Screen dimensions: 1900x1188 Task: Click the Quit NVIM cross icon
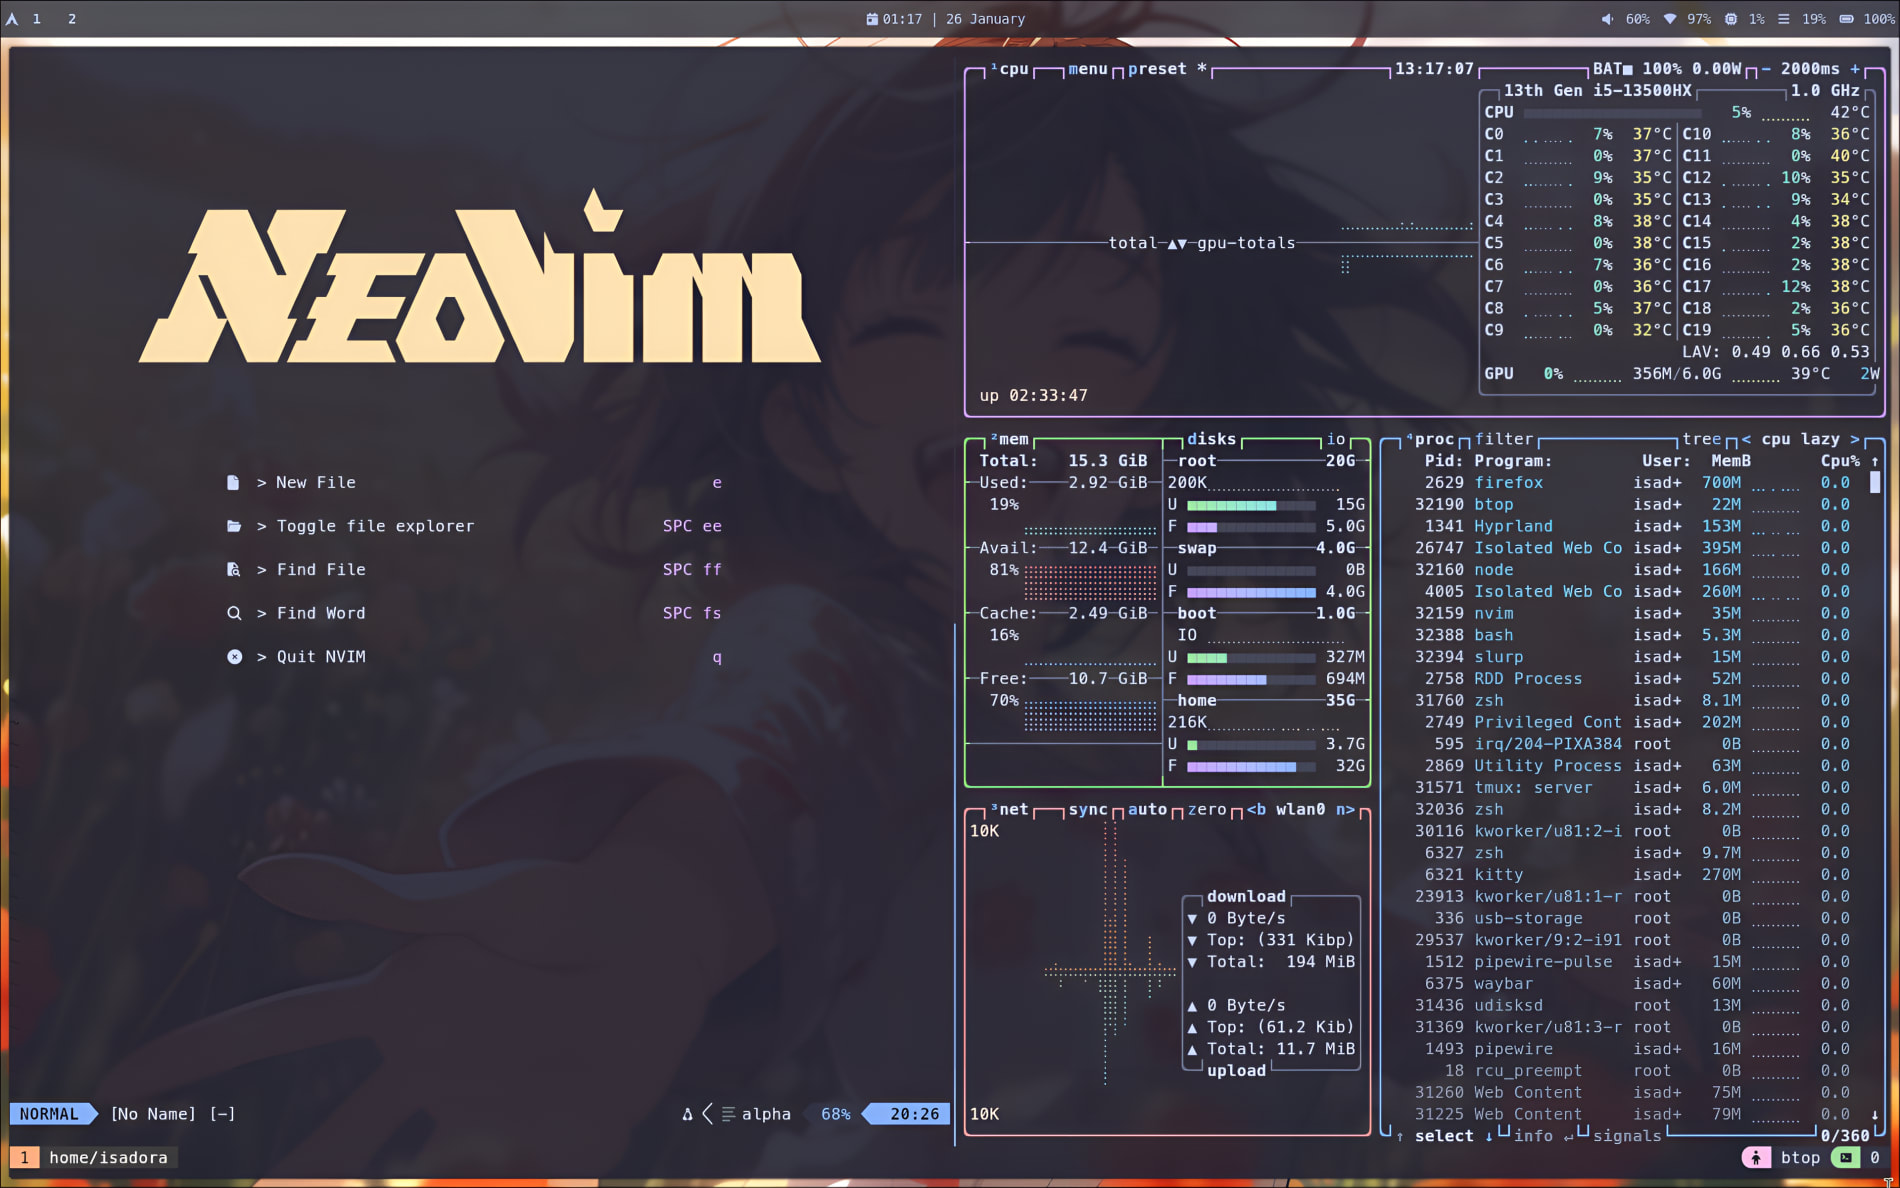(x=234, y=657)
